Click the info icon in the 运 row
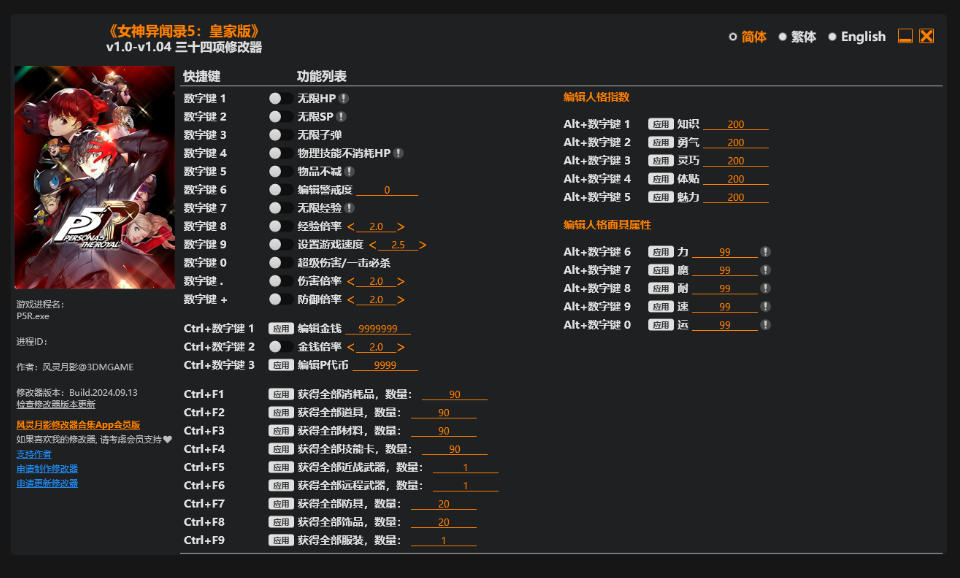 tap(765, 325)
